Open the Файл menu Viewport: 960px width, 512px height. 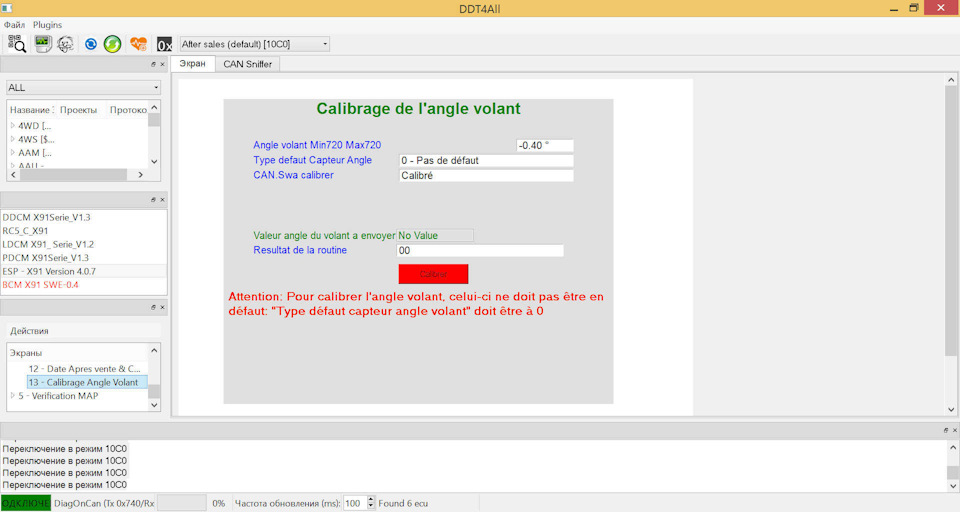(14, 25)
